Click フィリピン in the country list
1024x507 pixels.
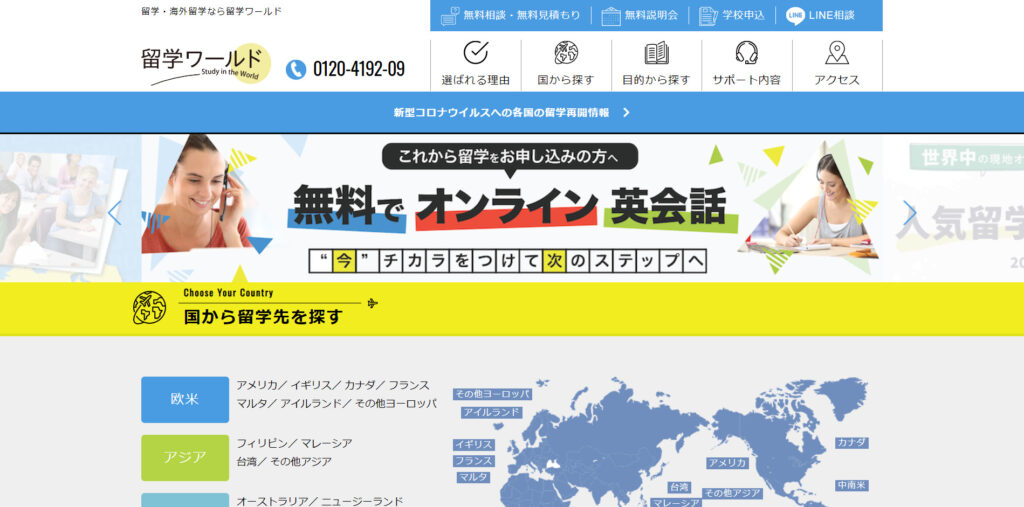click(x=263, y=444)
